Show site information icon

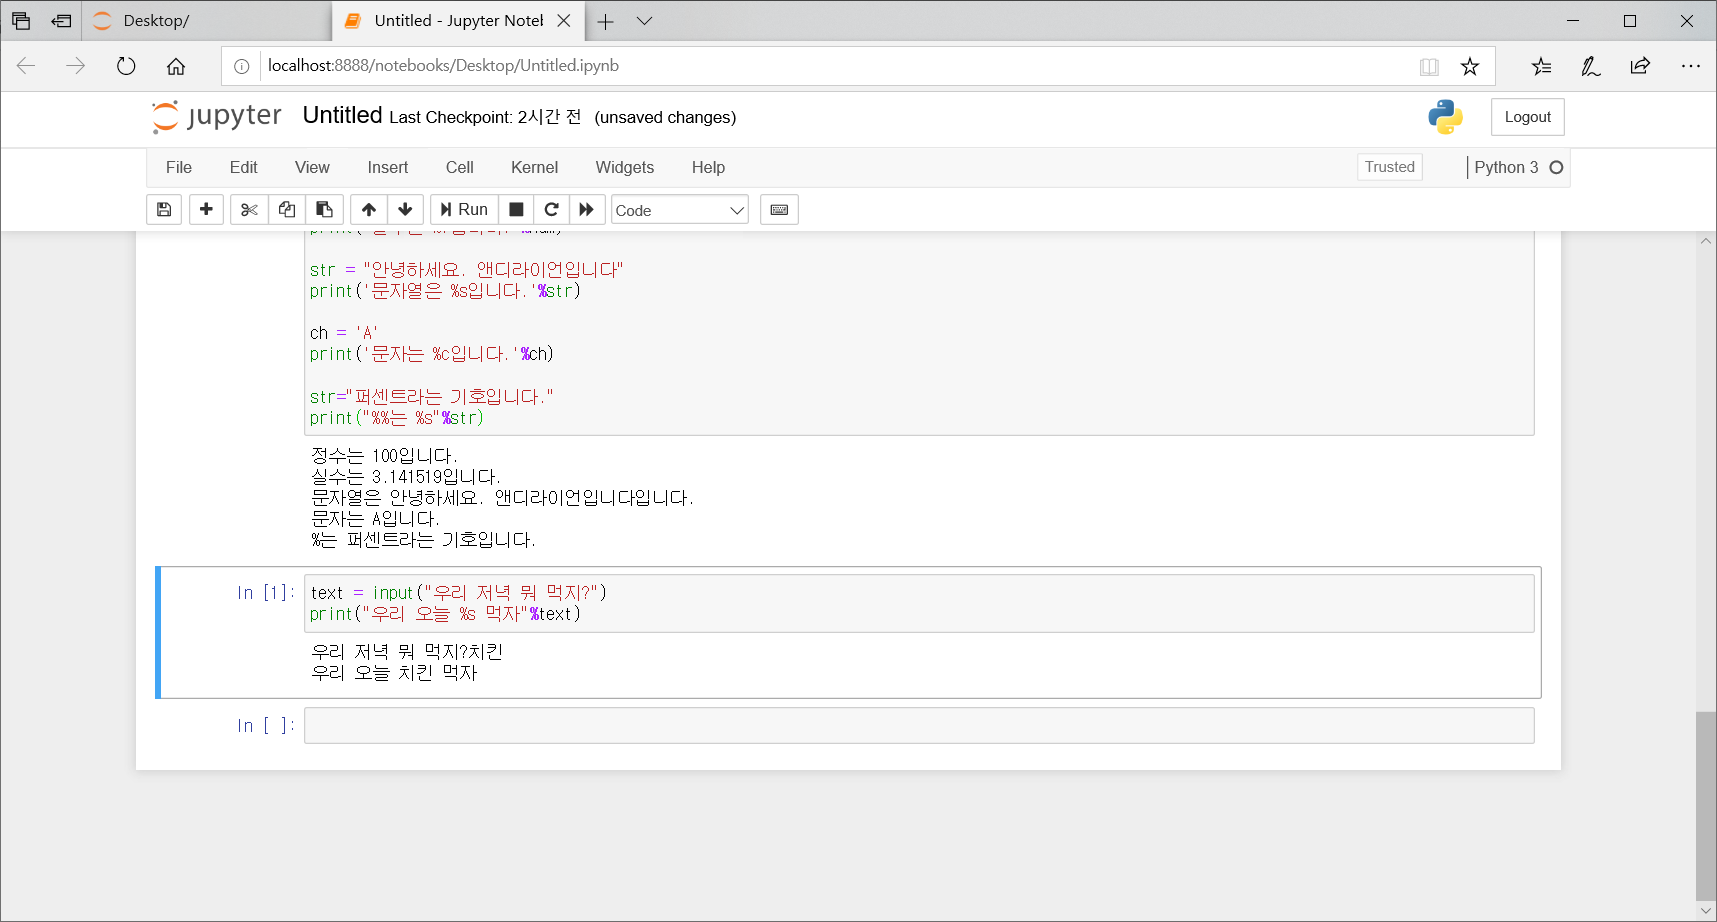pyautogui.click(x=242, y=66)
